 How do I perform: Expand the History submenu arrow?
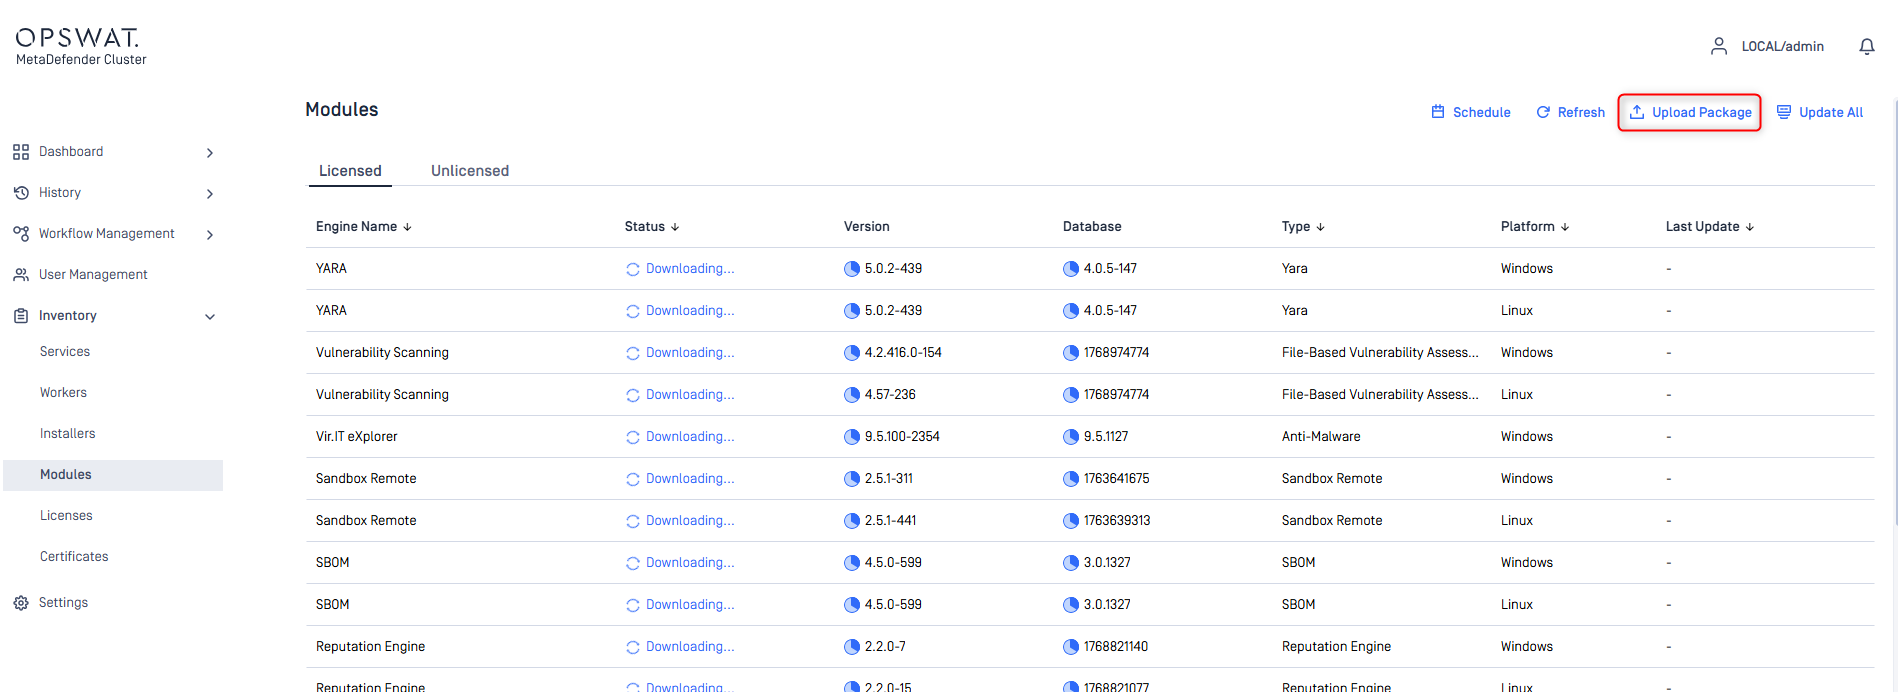(209, 194)
